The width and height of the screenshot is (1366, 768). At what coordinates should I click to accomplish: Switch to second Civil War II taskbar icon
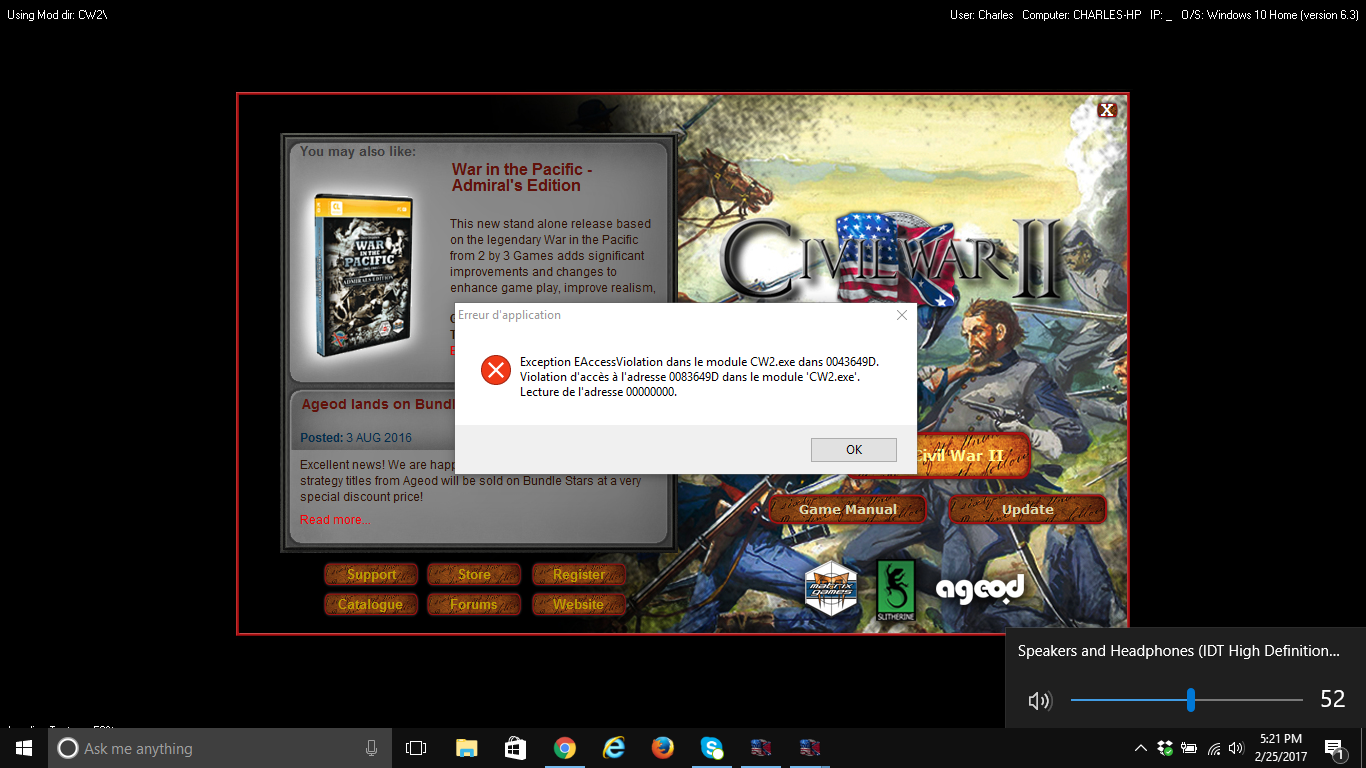[x=810, y=748]
